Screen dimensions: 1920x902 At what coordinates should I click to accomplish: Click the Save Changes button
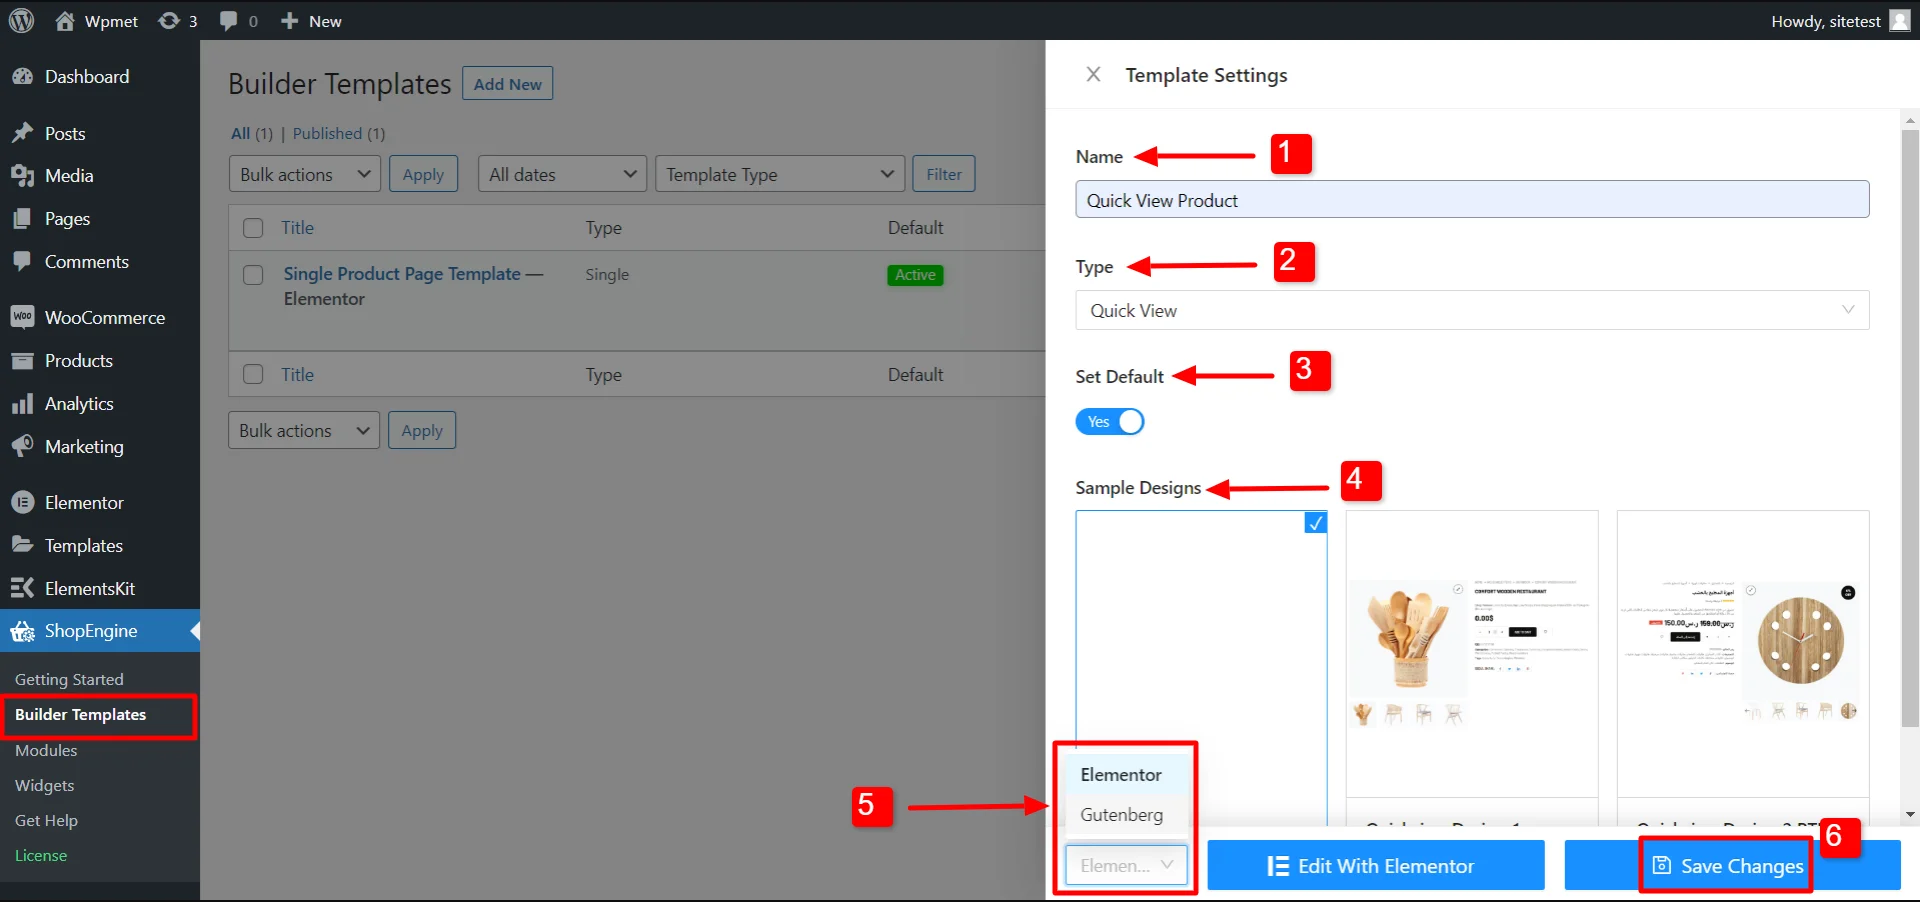tap(1725, 865)
